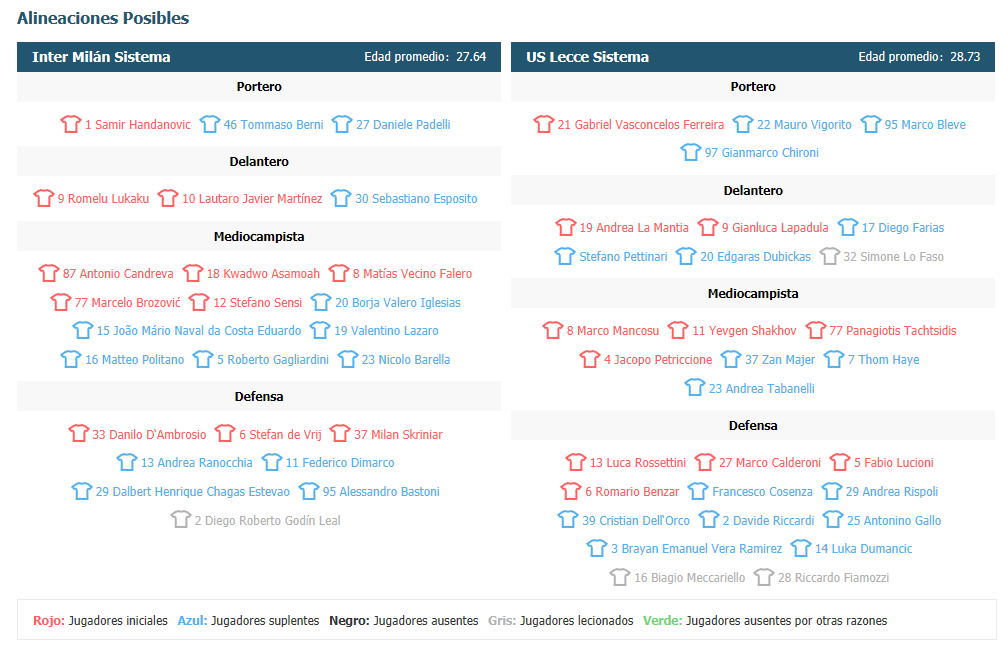This screenshot has height=652, width=1007.
Task: Click the red shirt icon beside Antonio Candreva
Action: (49, 273)
